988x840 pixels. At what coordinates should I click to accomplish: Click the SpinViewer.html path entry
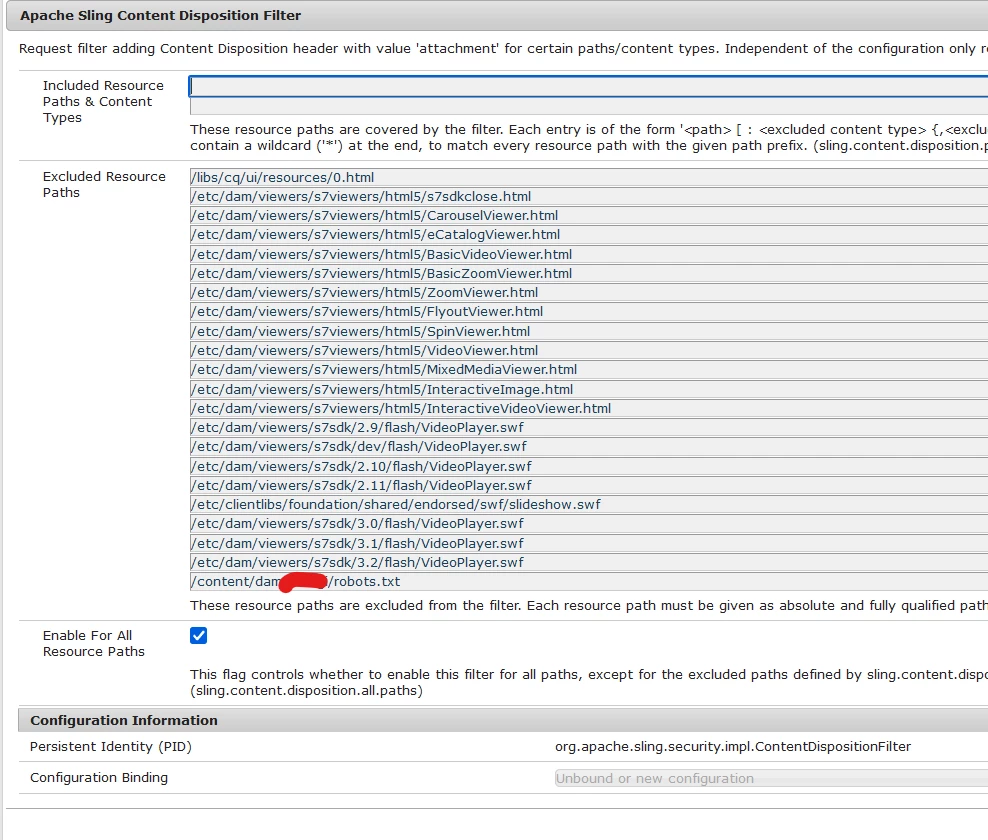pos(589,331)
